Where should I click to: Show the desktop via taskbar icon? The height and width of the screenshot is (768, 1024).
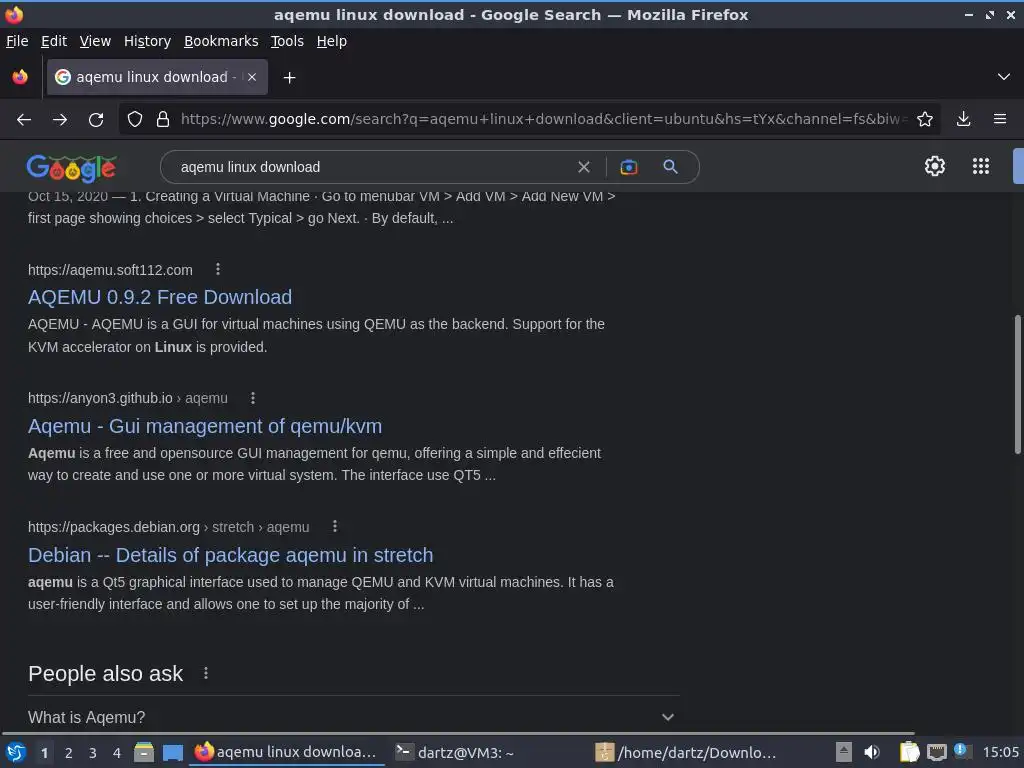click(173, 752)
